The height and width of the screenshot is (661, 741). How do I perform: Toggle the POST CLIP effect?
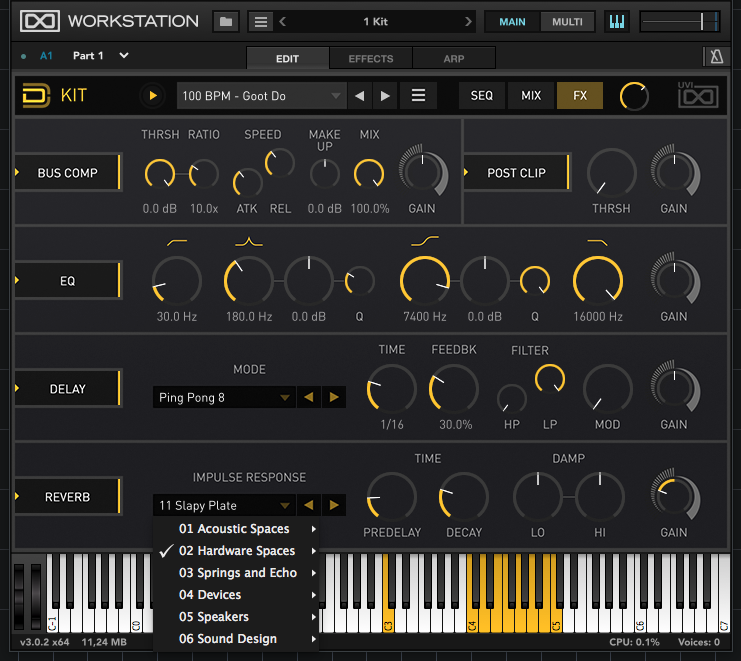517,173
